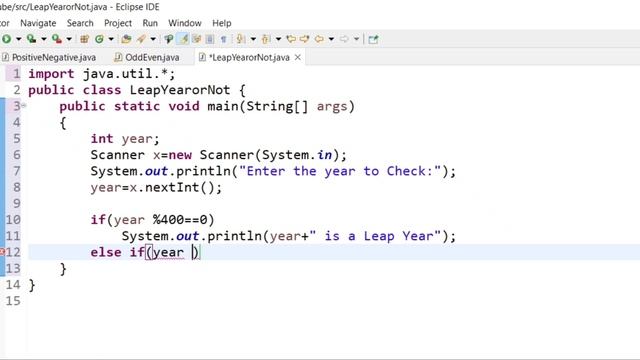Click the greyed Forward navigation arrow
The width and height of the screenshot is (640, 360).
click(344, 39)
